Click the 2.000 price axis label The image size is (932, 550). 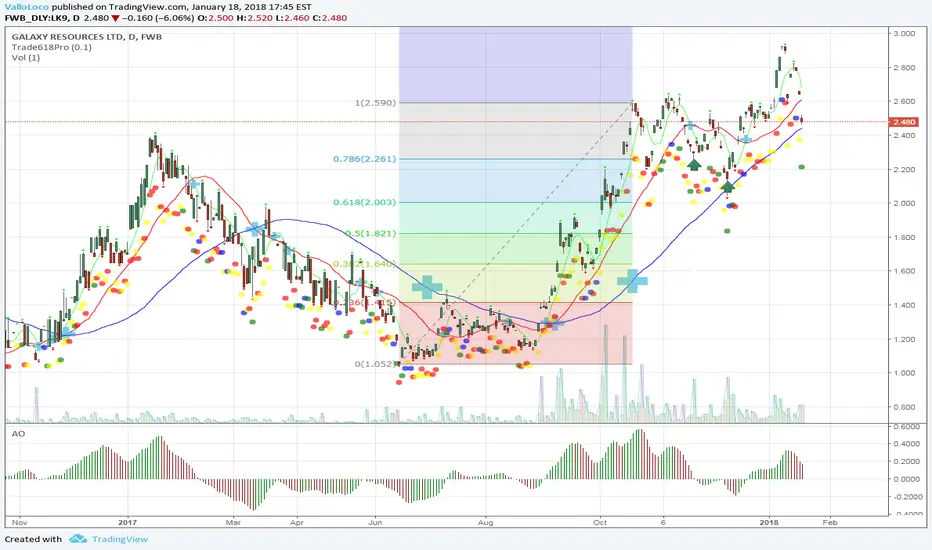point(904,203)
